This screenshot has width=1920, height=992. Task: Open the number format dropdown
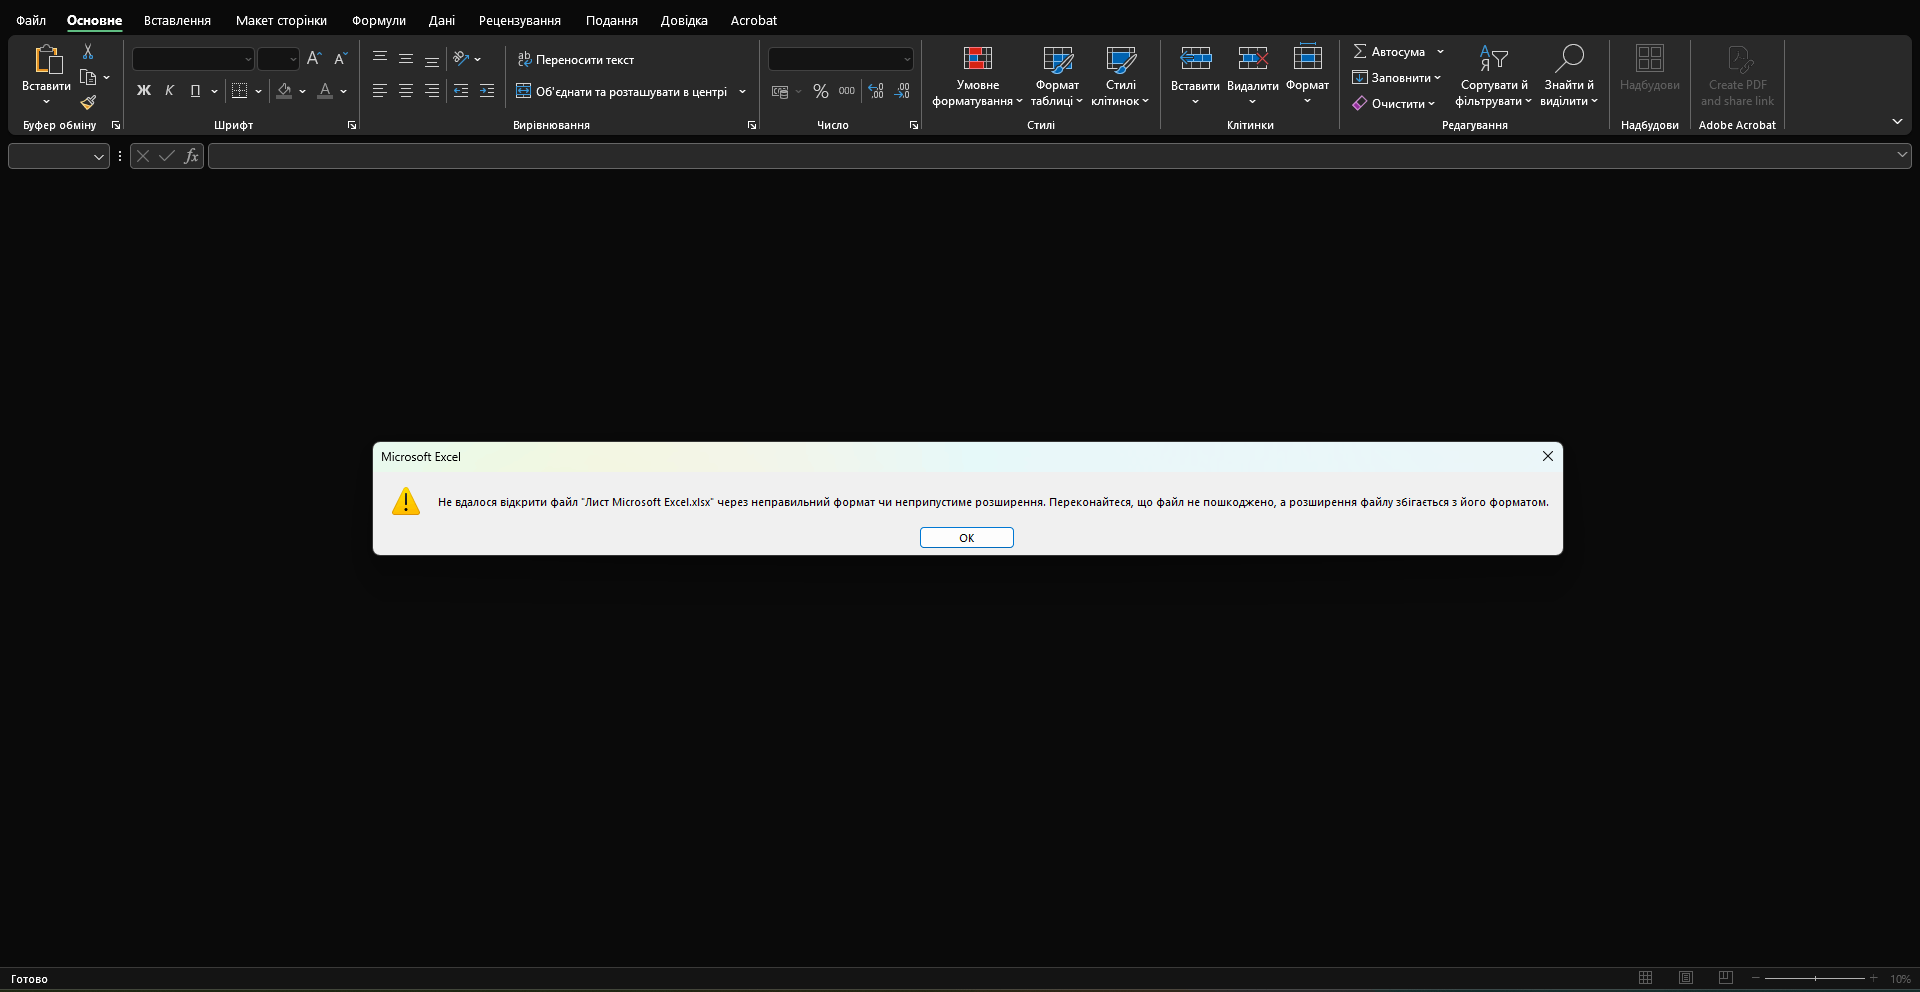coord(907,59)
